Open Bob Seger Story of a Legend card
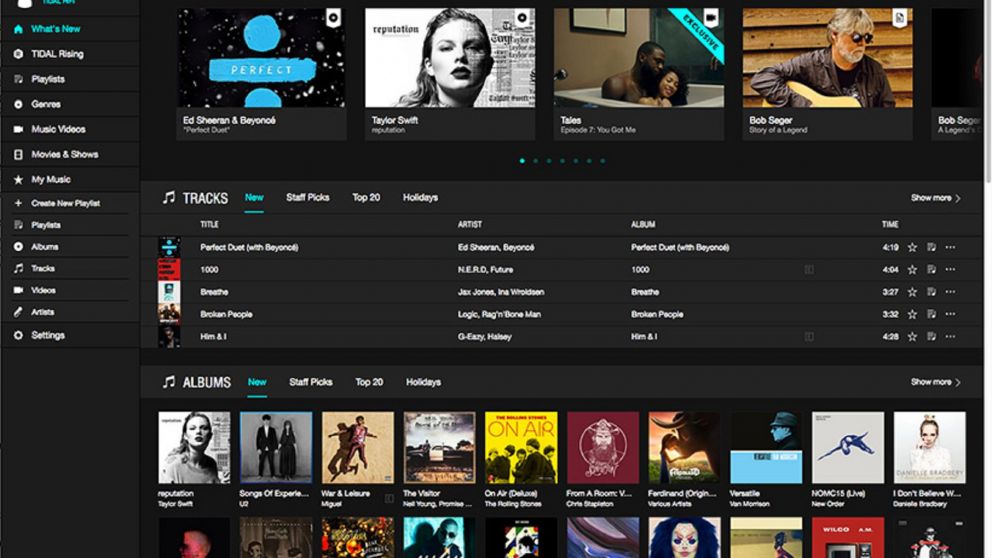This screenshot has width=992, height=558. click(x=828, y=74)
